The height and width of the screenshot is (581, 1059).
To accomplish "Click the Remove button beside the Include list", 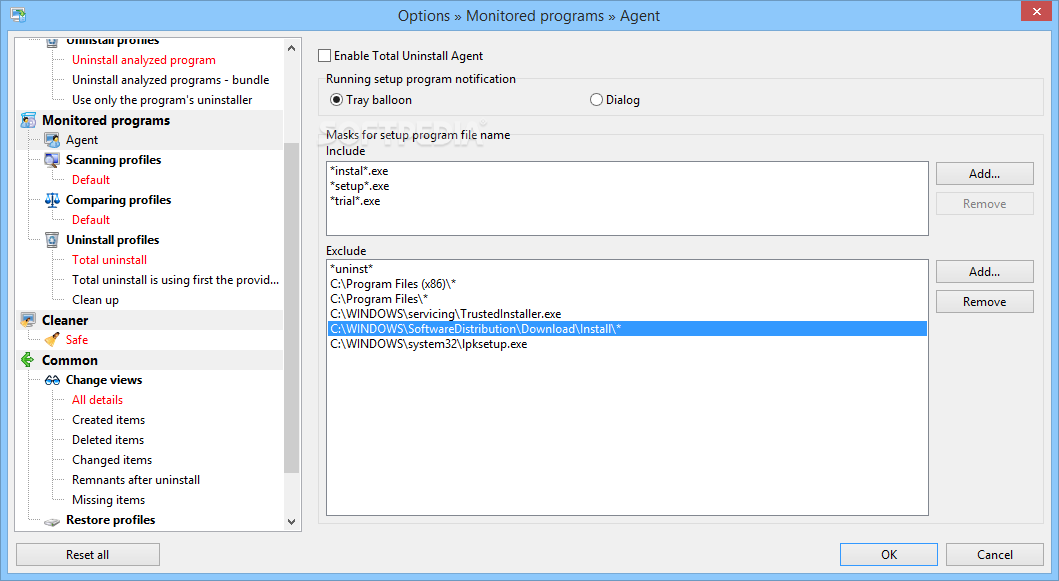I will click(x=984, y=204).
